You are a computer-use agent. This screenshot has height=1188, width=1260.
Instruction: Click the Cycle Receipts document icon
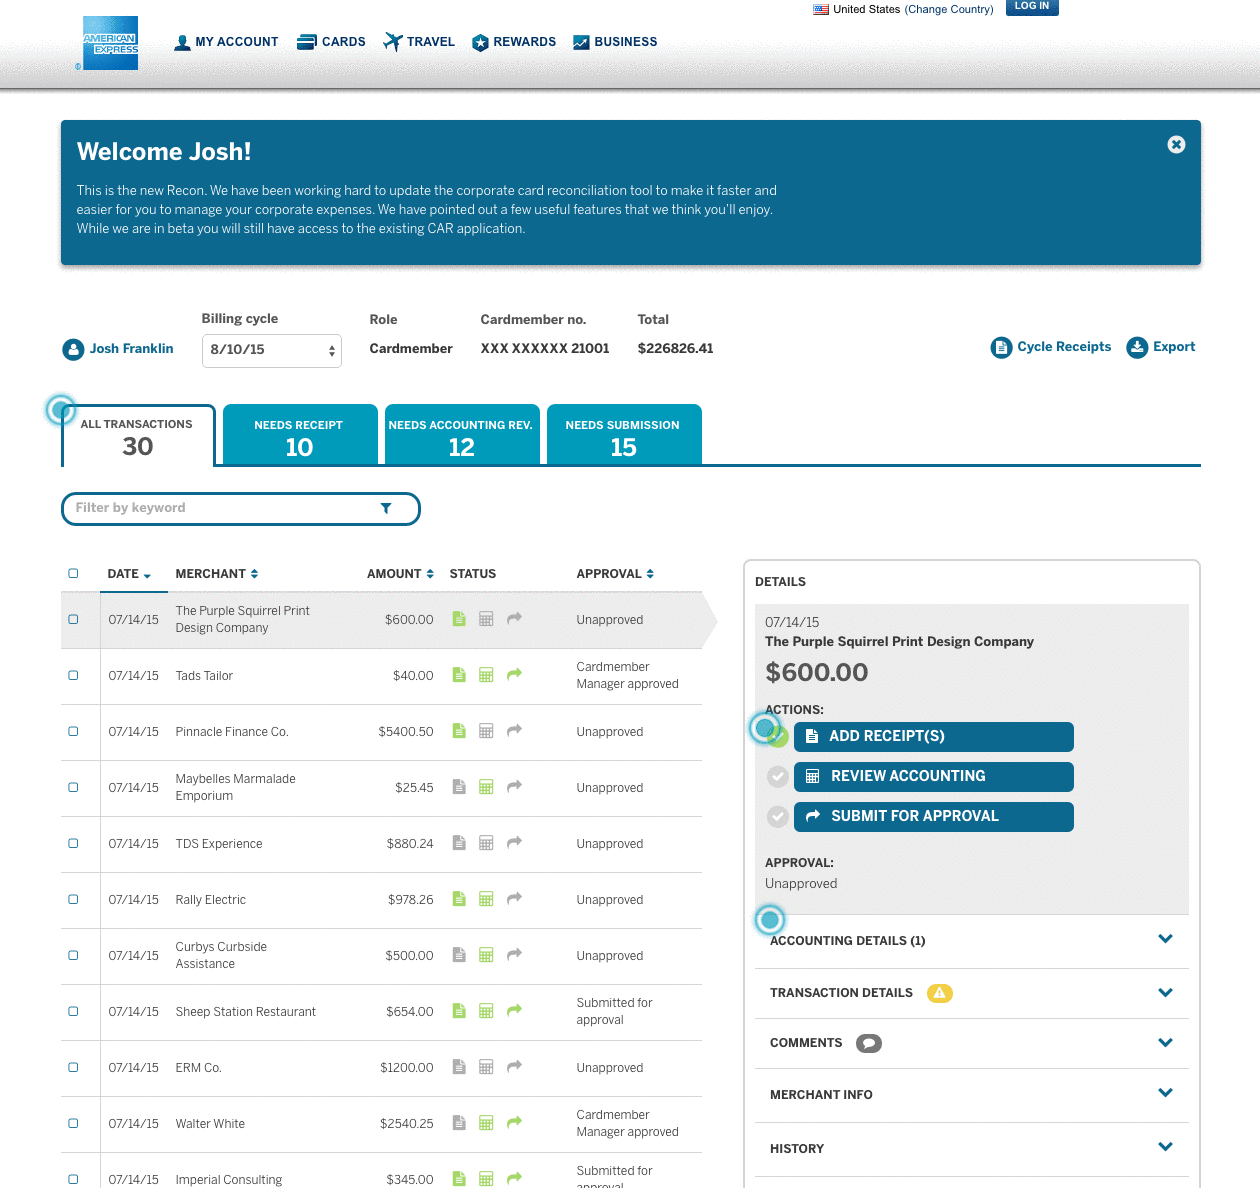pos(1001,347)
